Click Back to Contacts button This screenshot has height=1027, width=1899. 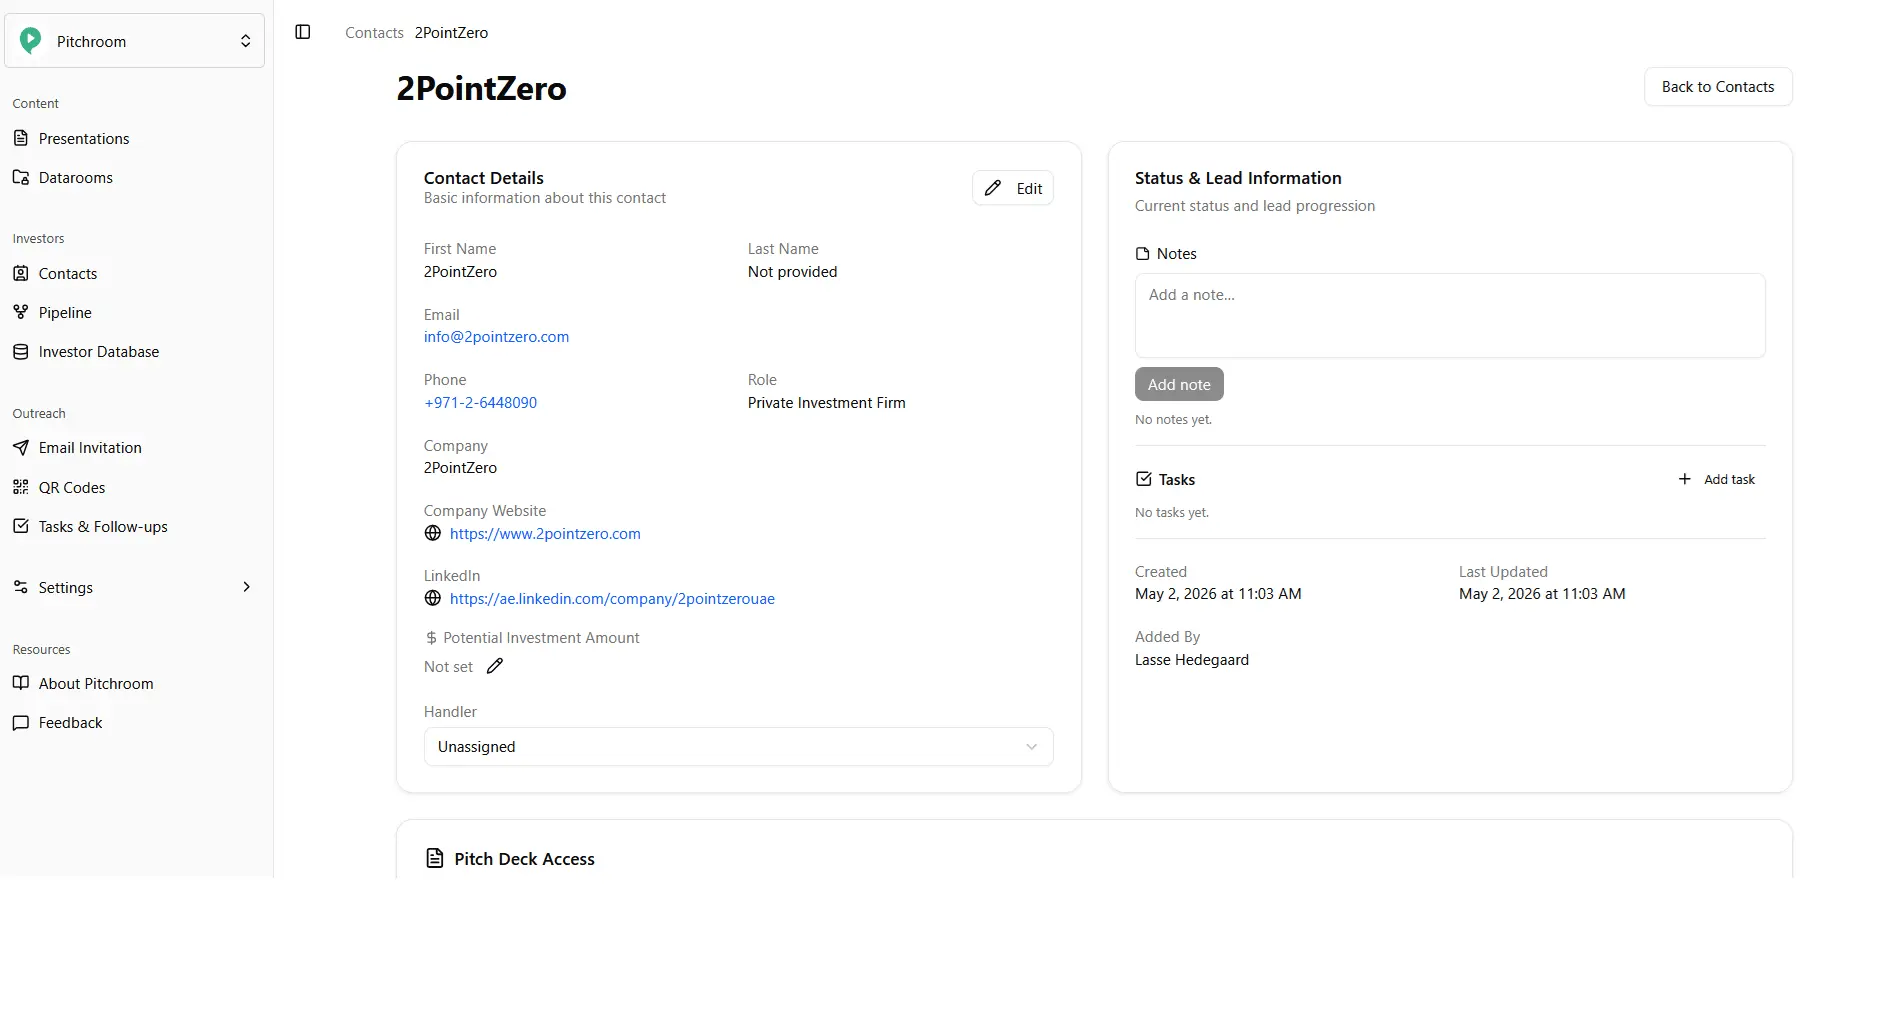pyautogui.click(x=1718, y=87)
